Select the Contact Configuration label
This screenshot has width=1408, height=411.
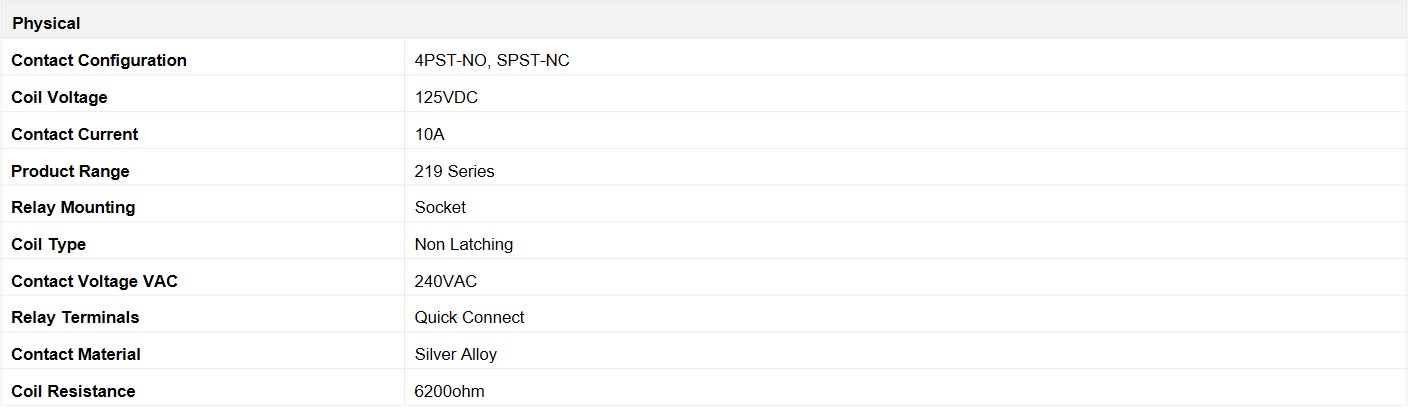[x=99, y=60]
